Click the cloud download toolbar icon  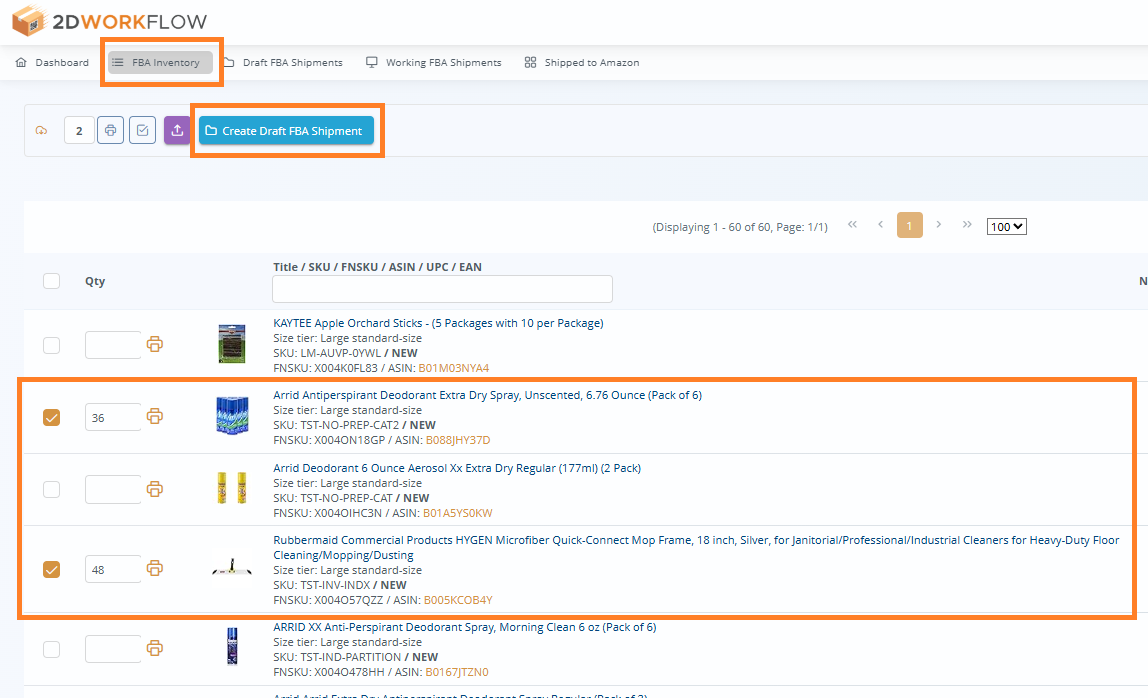coord(40,130)
